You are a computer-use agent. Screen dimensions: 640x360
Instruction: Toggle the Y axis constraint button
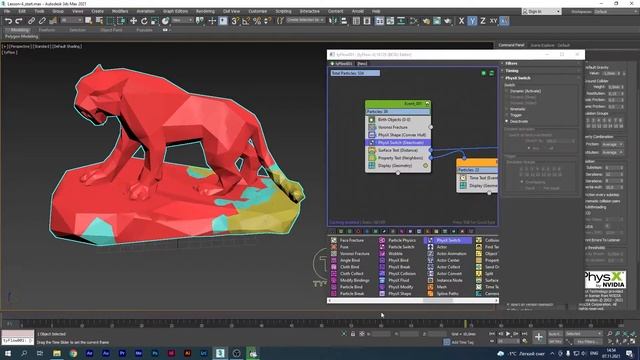[x=472, y=20]
